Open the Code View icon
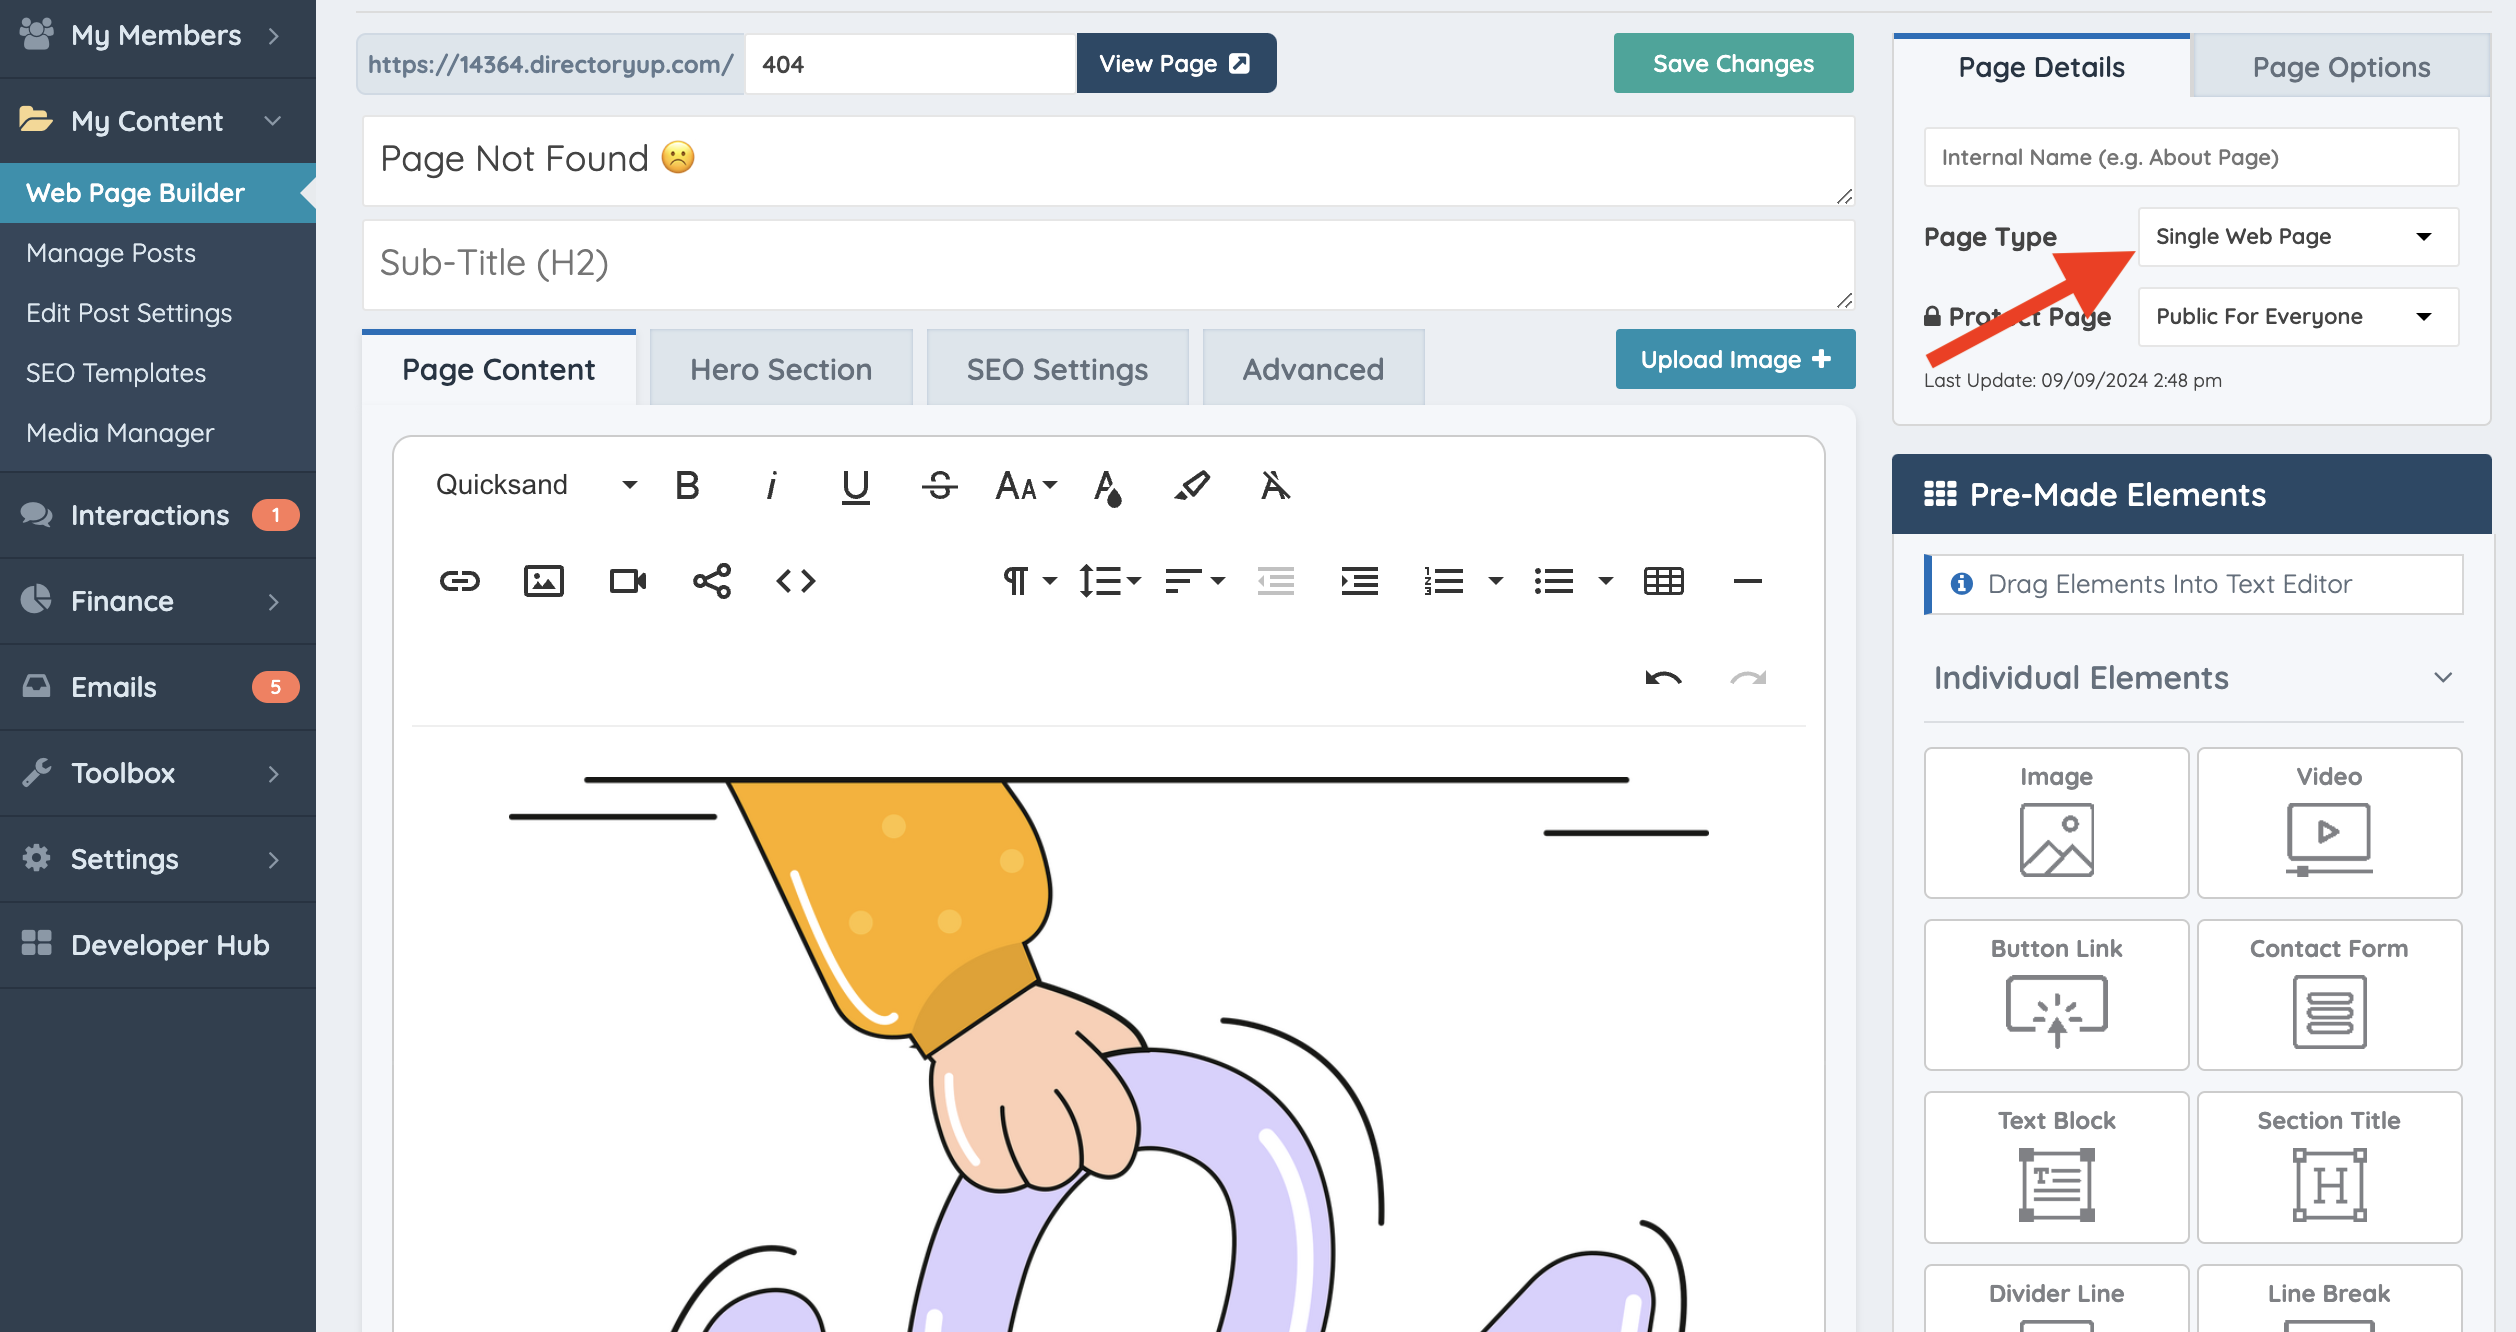Image resolution: width=2516 pixels, height=1332 pixels. pyautogui.click(x=796, y=581)
